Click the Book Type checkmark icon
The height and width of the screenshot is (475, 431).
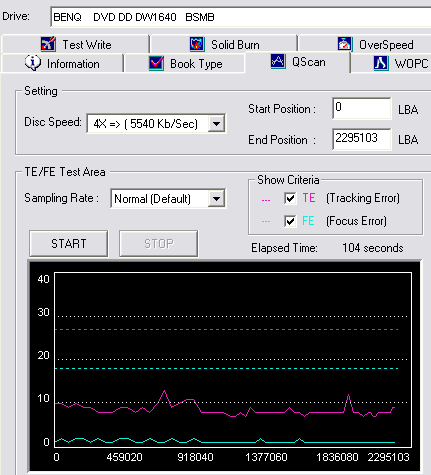[x=156, y=63]
